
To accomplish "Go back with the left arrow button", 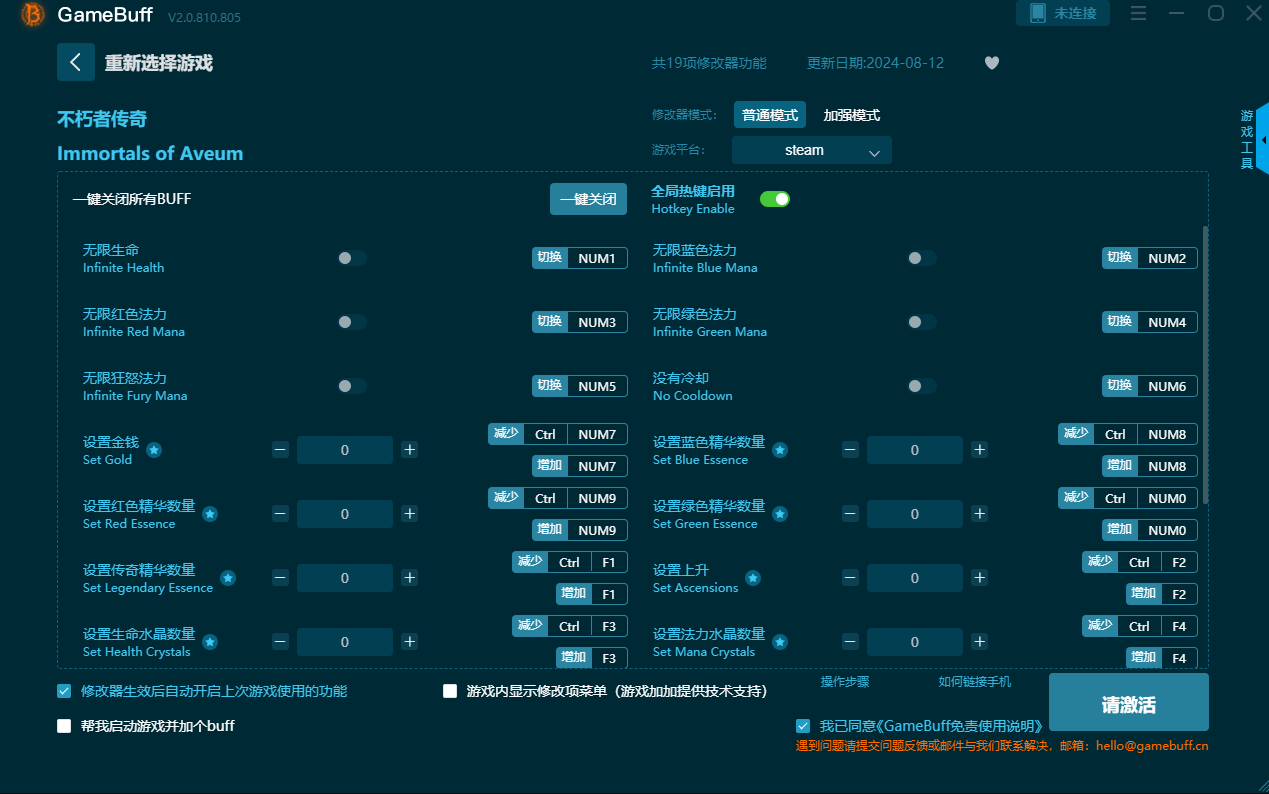I will tap(76, 62).
